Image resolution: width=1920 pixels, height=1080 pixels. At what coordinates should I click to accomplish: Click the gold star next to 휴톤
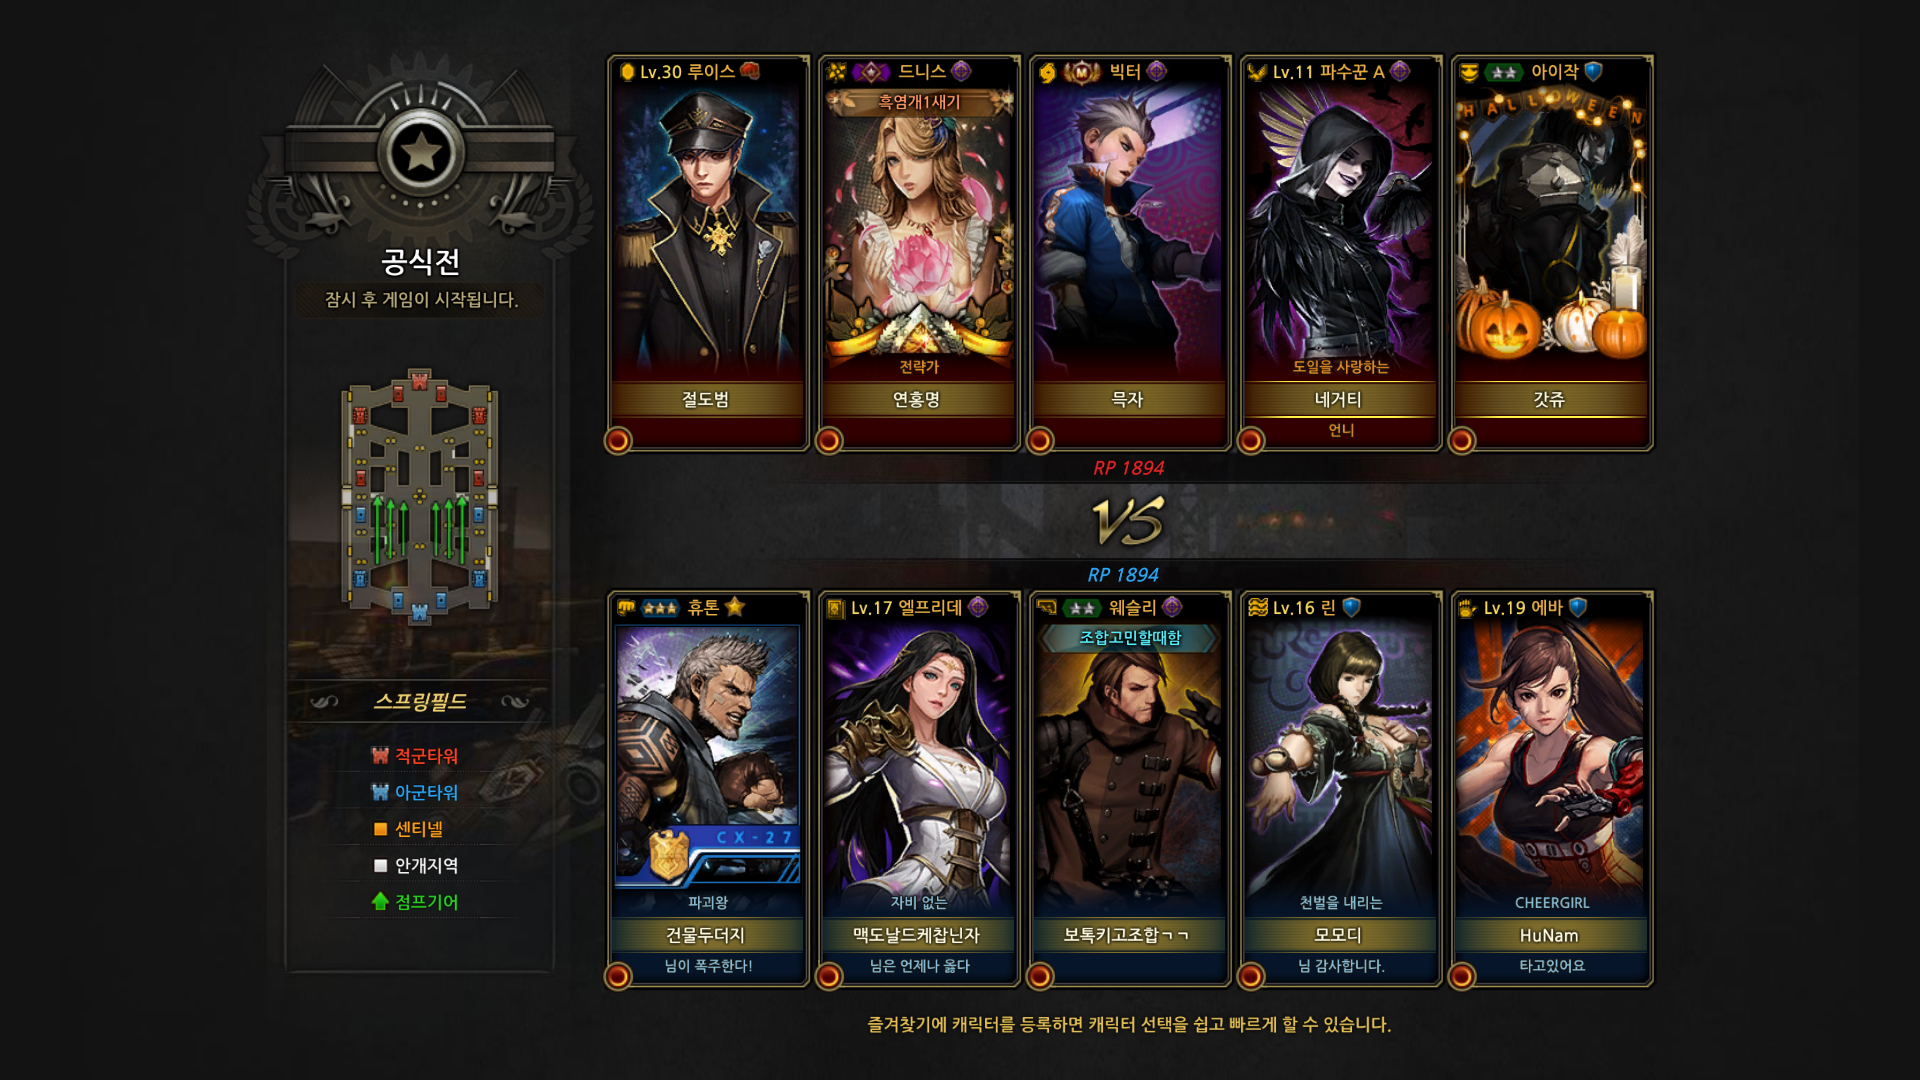pyautogui.click(x=735, y=607)
